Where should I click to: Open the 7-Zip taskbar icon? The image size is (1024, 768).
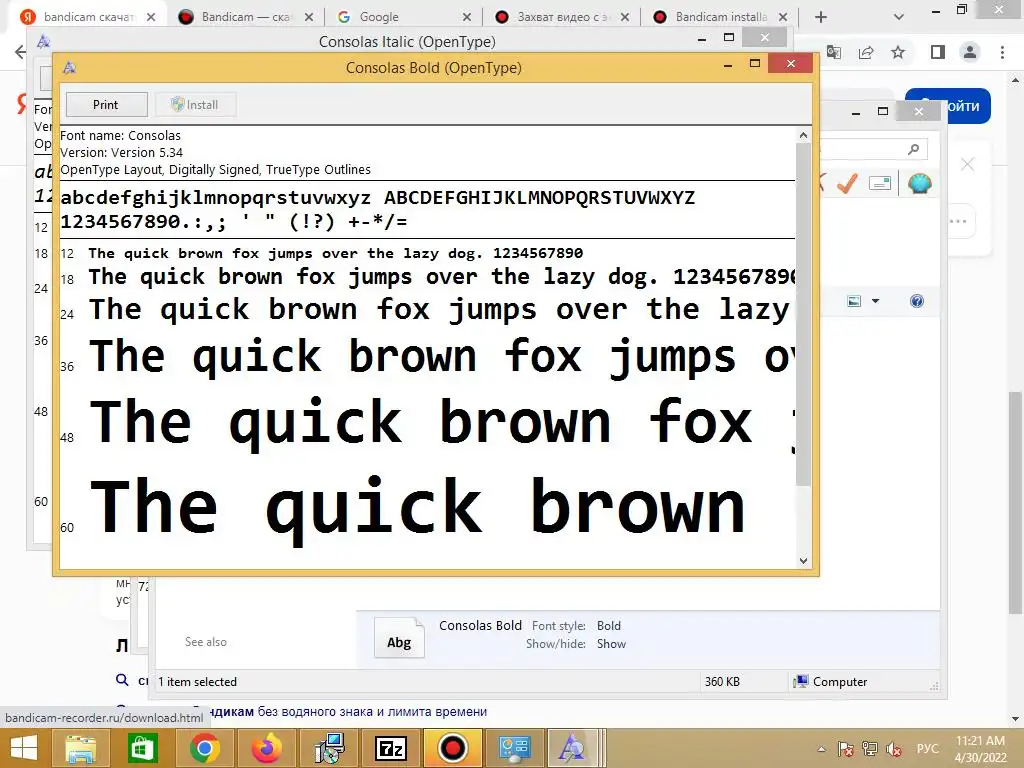pyautogui.click(x=391, y=748)
